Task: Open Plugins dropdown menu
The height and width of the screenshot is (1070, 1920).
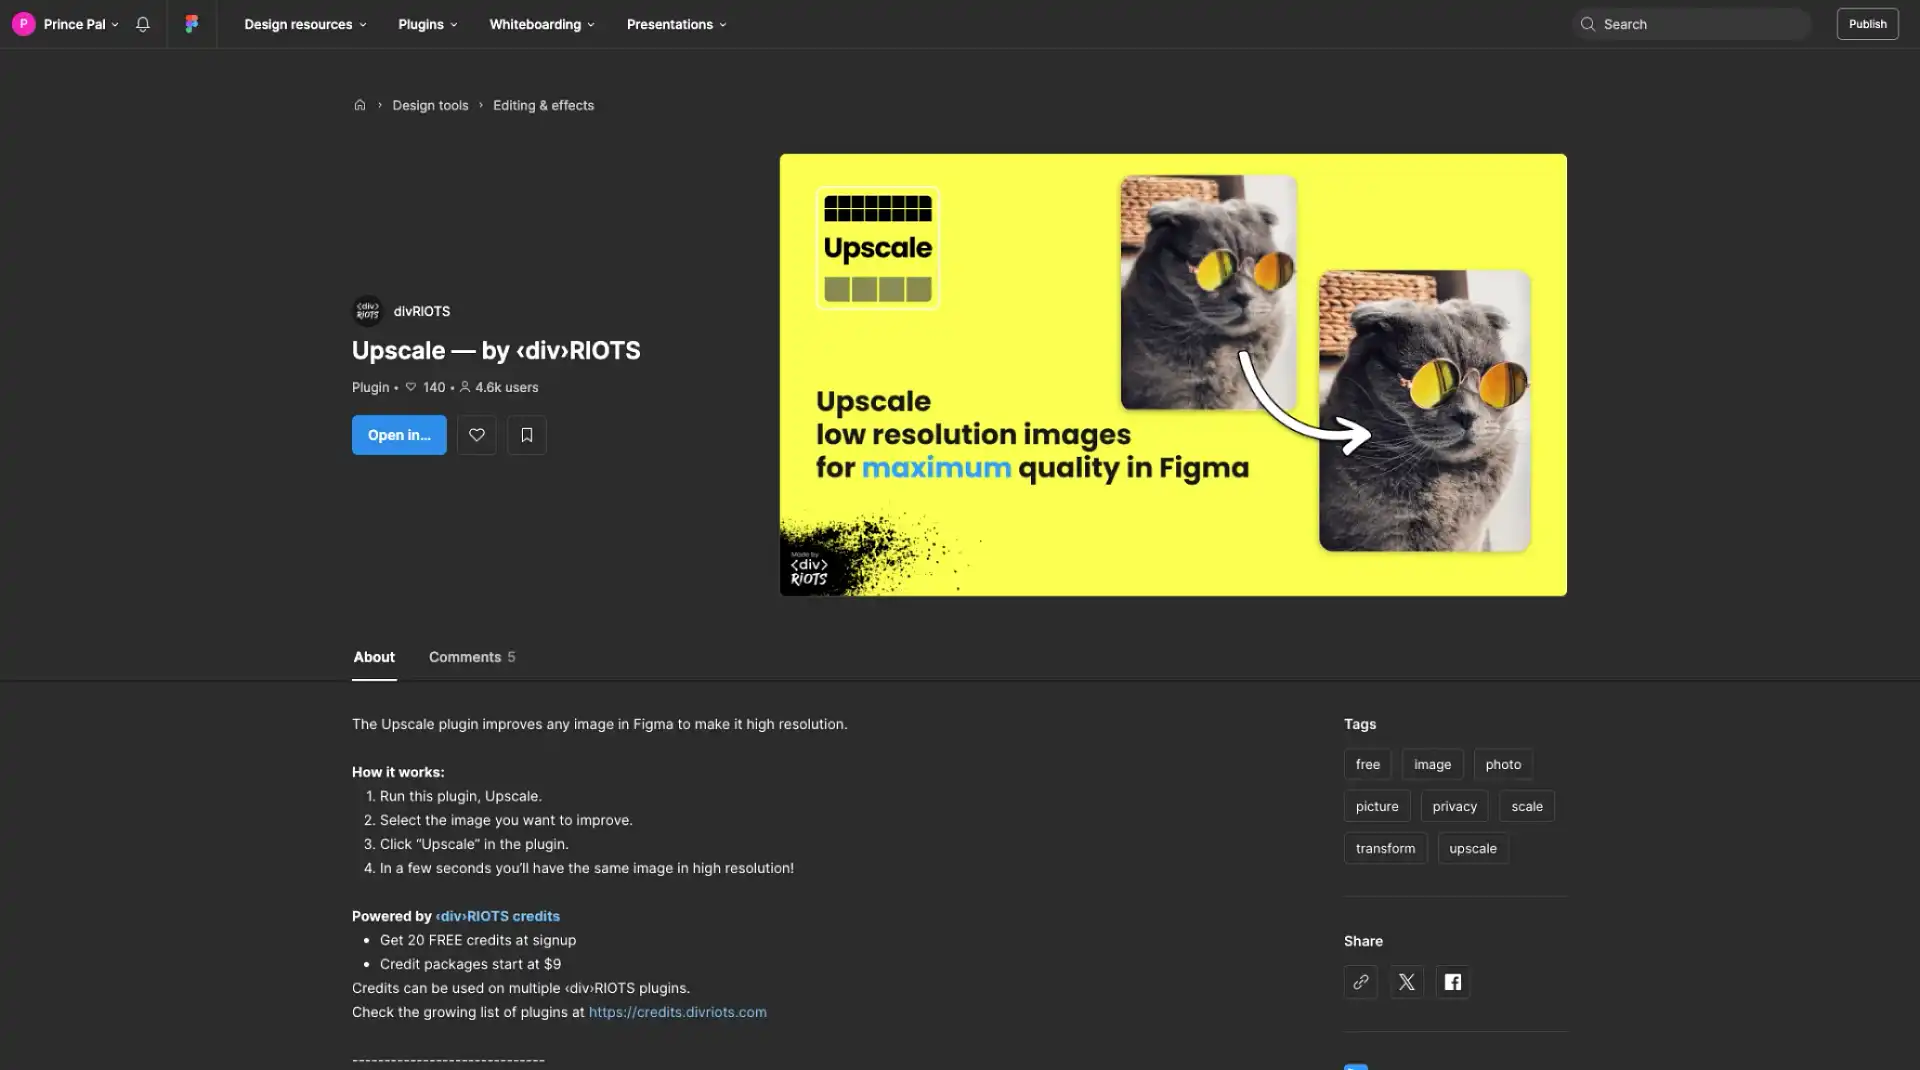Action: (x=428, y=24)
